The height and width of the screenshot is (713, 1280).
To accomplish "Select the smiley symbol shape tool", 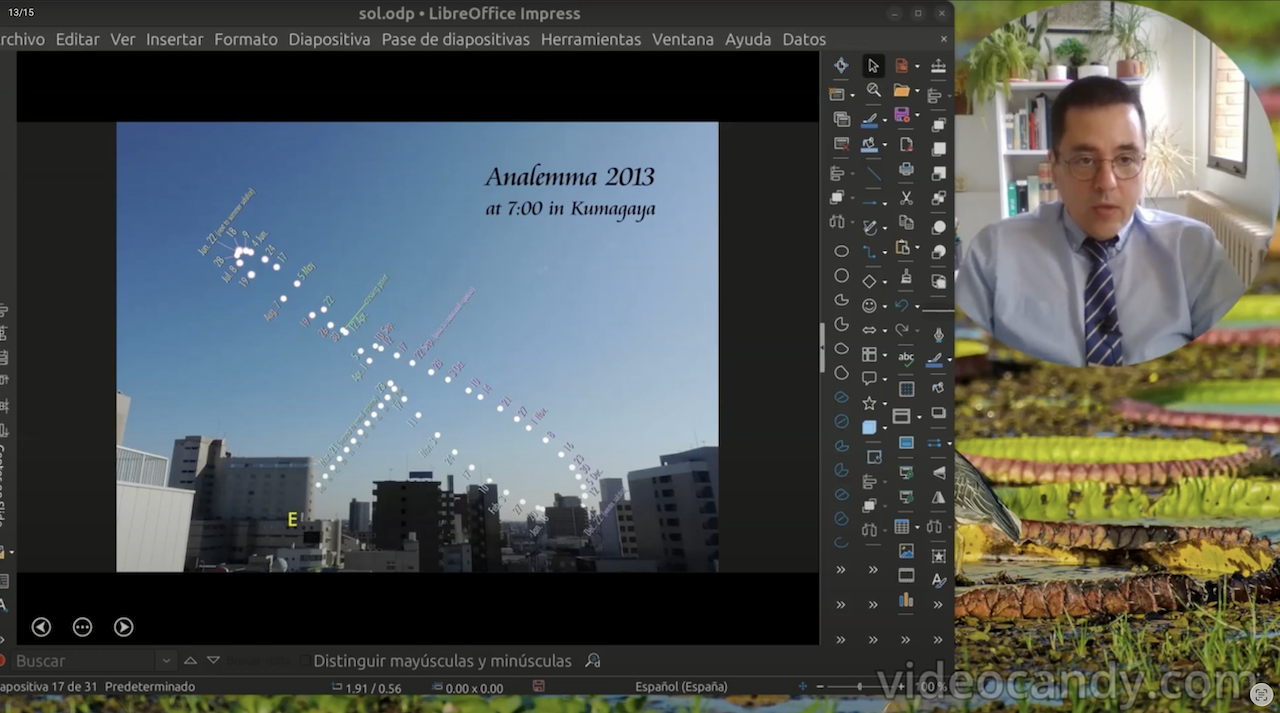I will click(869, 305).
